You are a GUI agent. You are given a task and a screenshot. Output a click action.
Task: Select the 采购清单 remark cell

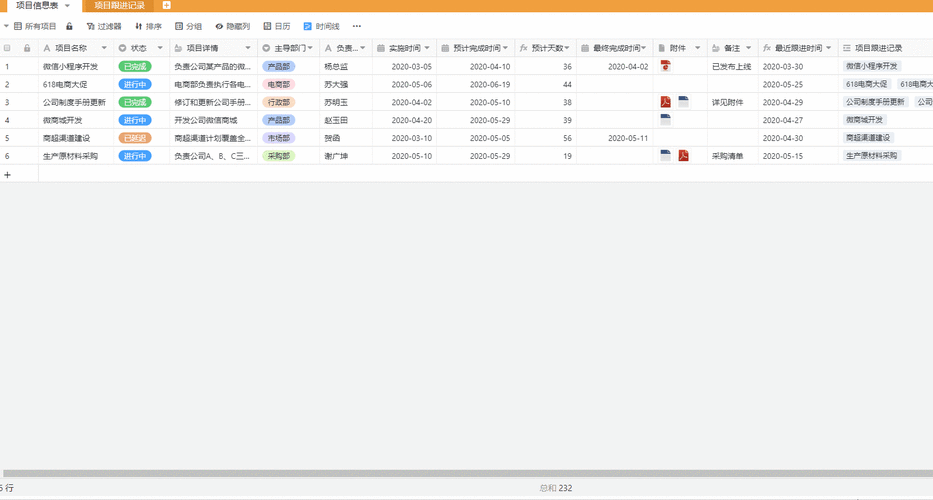(732, 156)
